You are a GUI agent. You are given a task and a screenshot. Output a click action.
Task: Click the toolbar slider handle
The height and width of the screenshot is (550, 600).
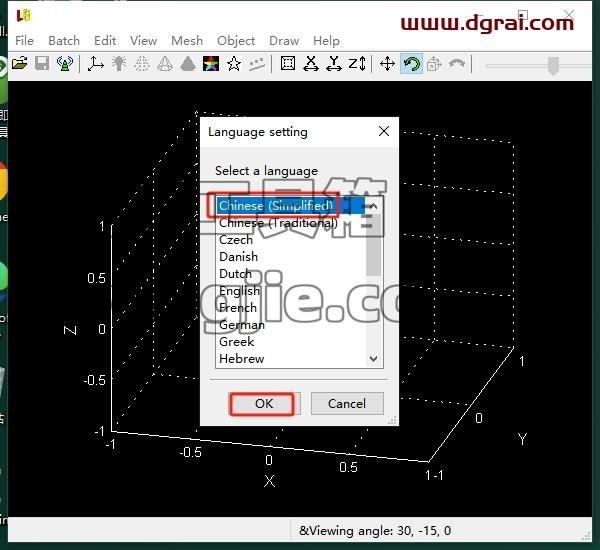pyautogui.click(x=553, y=65)
